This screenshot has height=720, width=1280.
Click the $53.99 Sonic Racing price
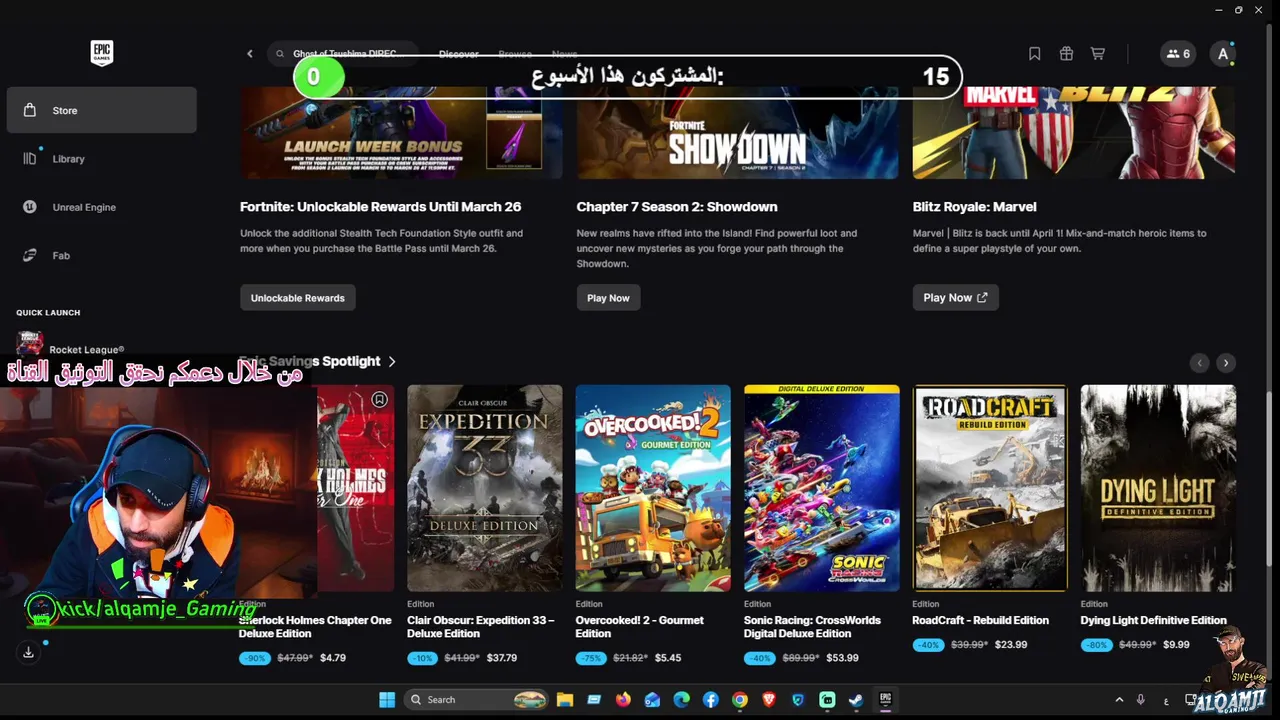coord(842,658)
